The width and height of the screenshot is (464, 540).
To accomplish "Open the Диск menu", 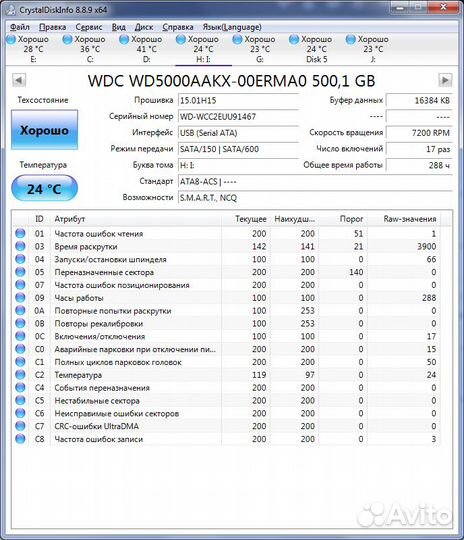I will coord(144,27).
